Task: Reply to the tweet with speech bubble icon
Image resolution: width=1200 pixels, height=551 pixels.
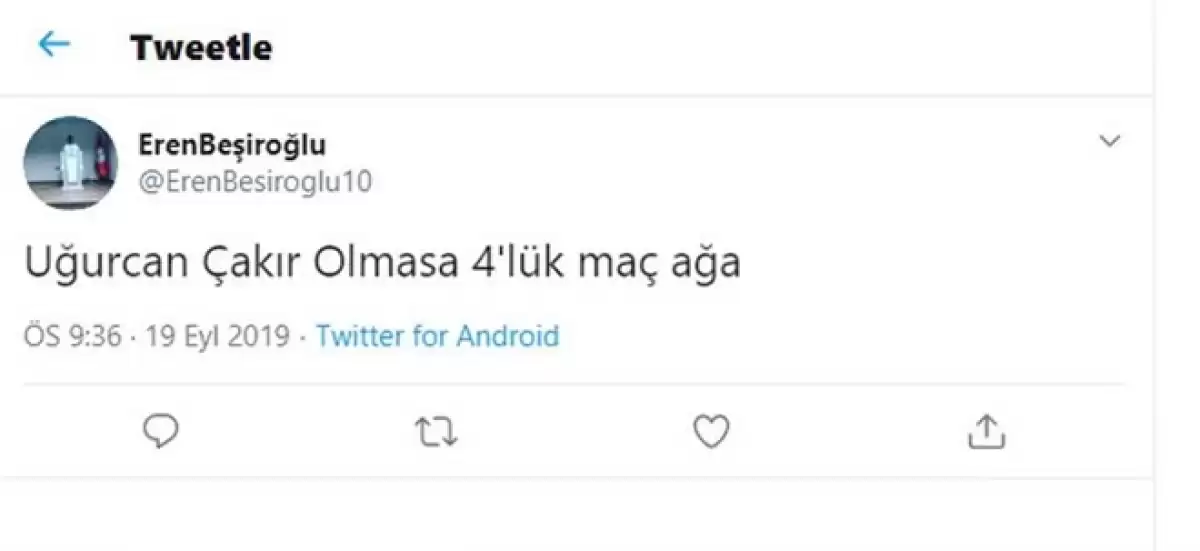Action: [161, 431]
